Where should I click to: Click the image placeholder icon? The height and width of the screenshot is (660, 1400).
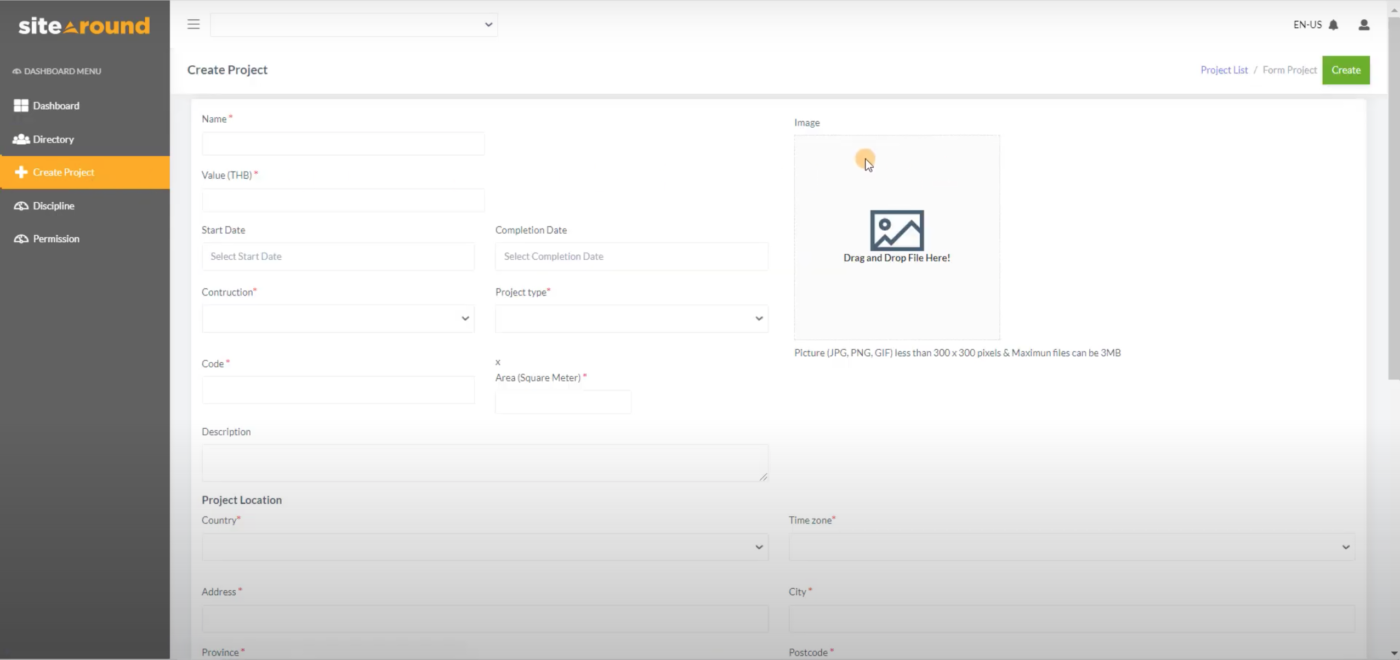(x=896, y=231)
